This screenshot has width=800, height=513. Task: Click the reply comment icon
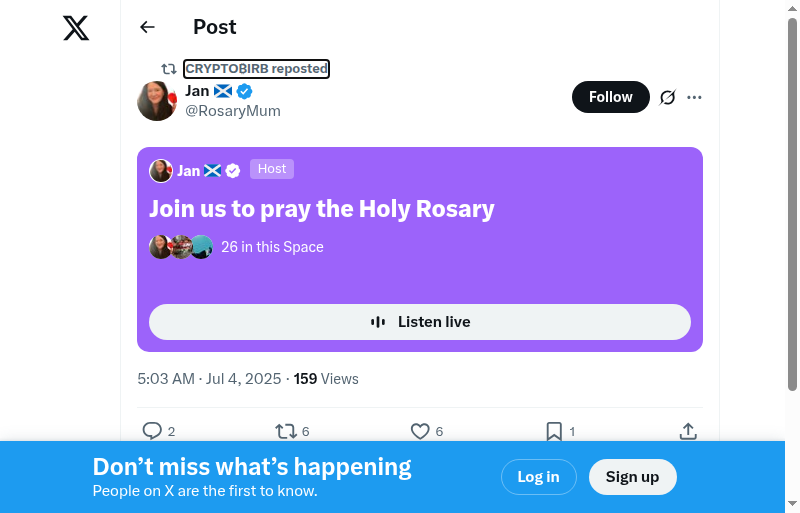click(152, 431)
